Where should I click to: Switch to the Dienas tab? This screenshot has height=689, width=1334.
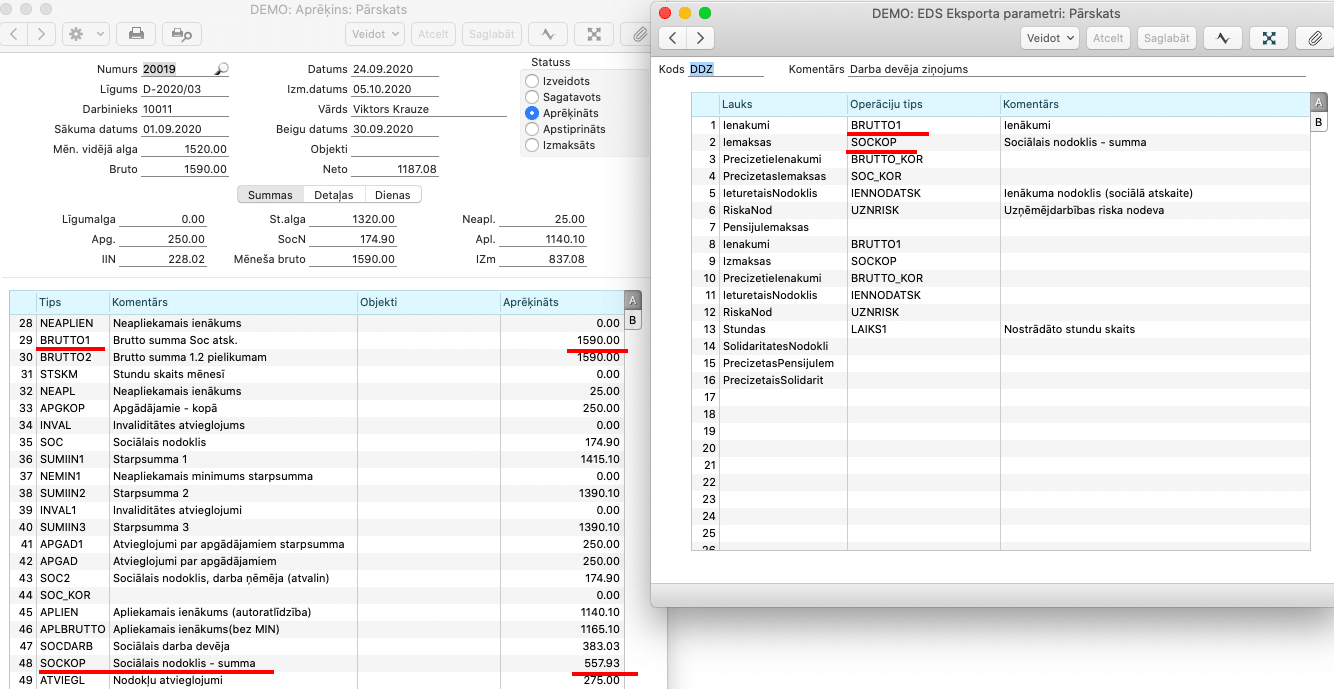click(392, 195)
